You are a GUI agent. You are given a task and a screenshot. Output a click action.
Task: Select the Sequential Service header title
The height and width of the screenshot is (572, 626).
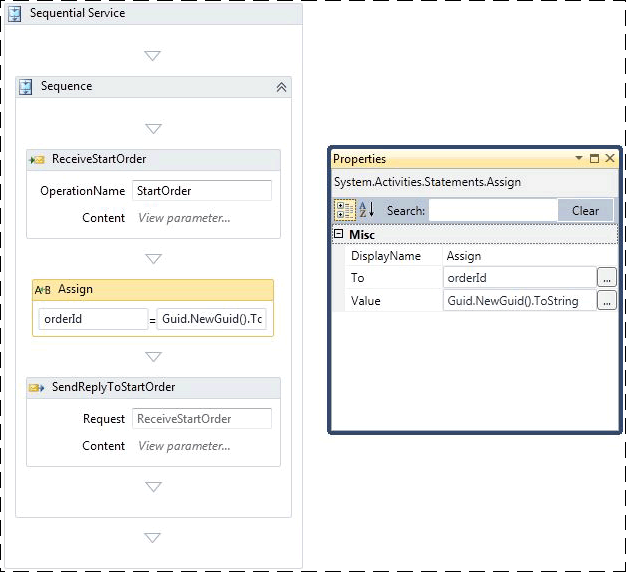coord(77,13)
